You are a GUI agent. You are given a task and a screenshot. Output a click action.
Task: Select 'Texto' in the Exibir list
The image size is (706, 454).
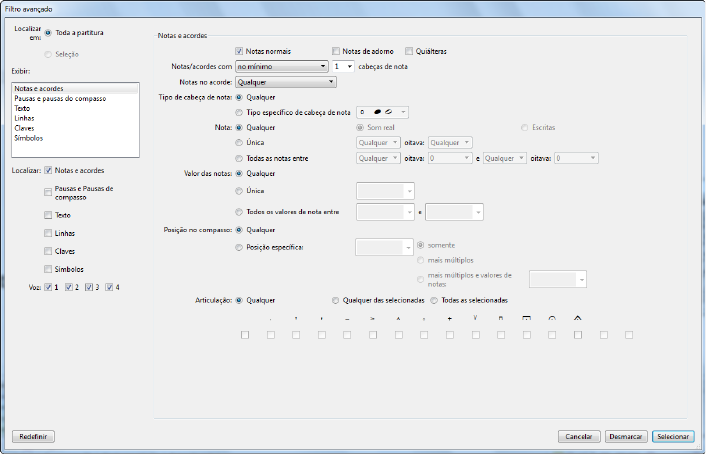(75, 108)
